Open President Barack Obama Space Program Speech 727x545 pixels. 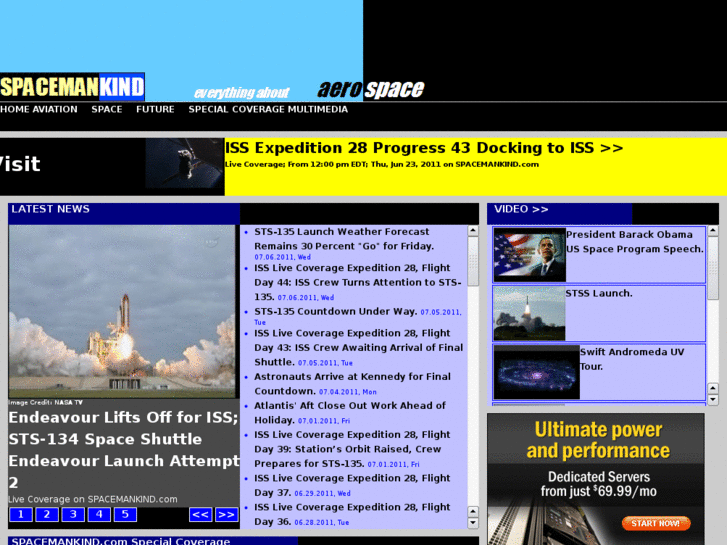[635, 242]
